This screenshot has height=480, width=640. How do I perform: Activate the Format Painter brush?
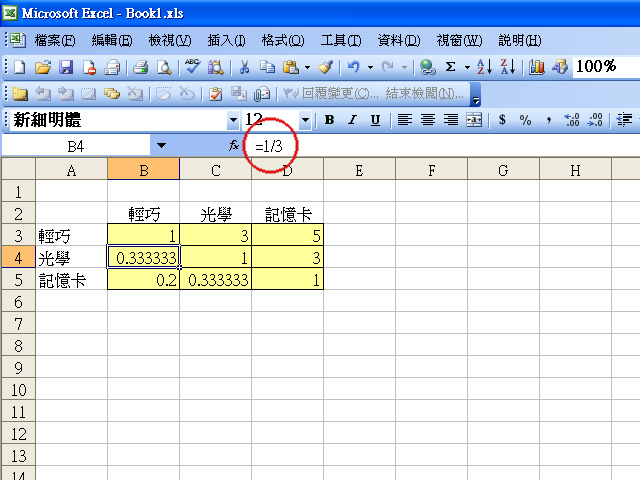pos(326,67)
